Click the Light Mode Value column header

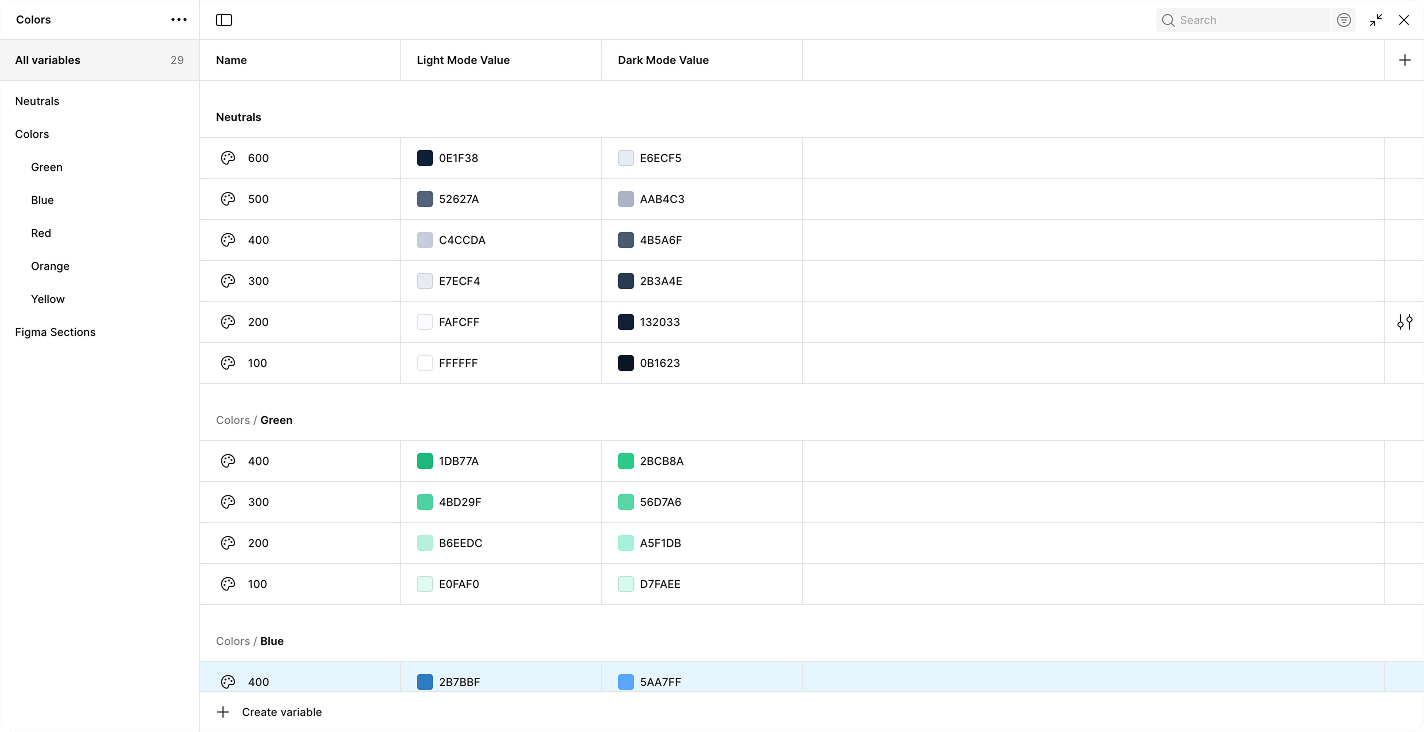coord(463,60)
